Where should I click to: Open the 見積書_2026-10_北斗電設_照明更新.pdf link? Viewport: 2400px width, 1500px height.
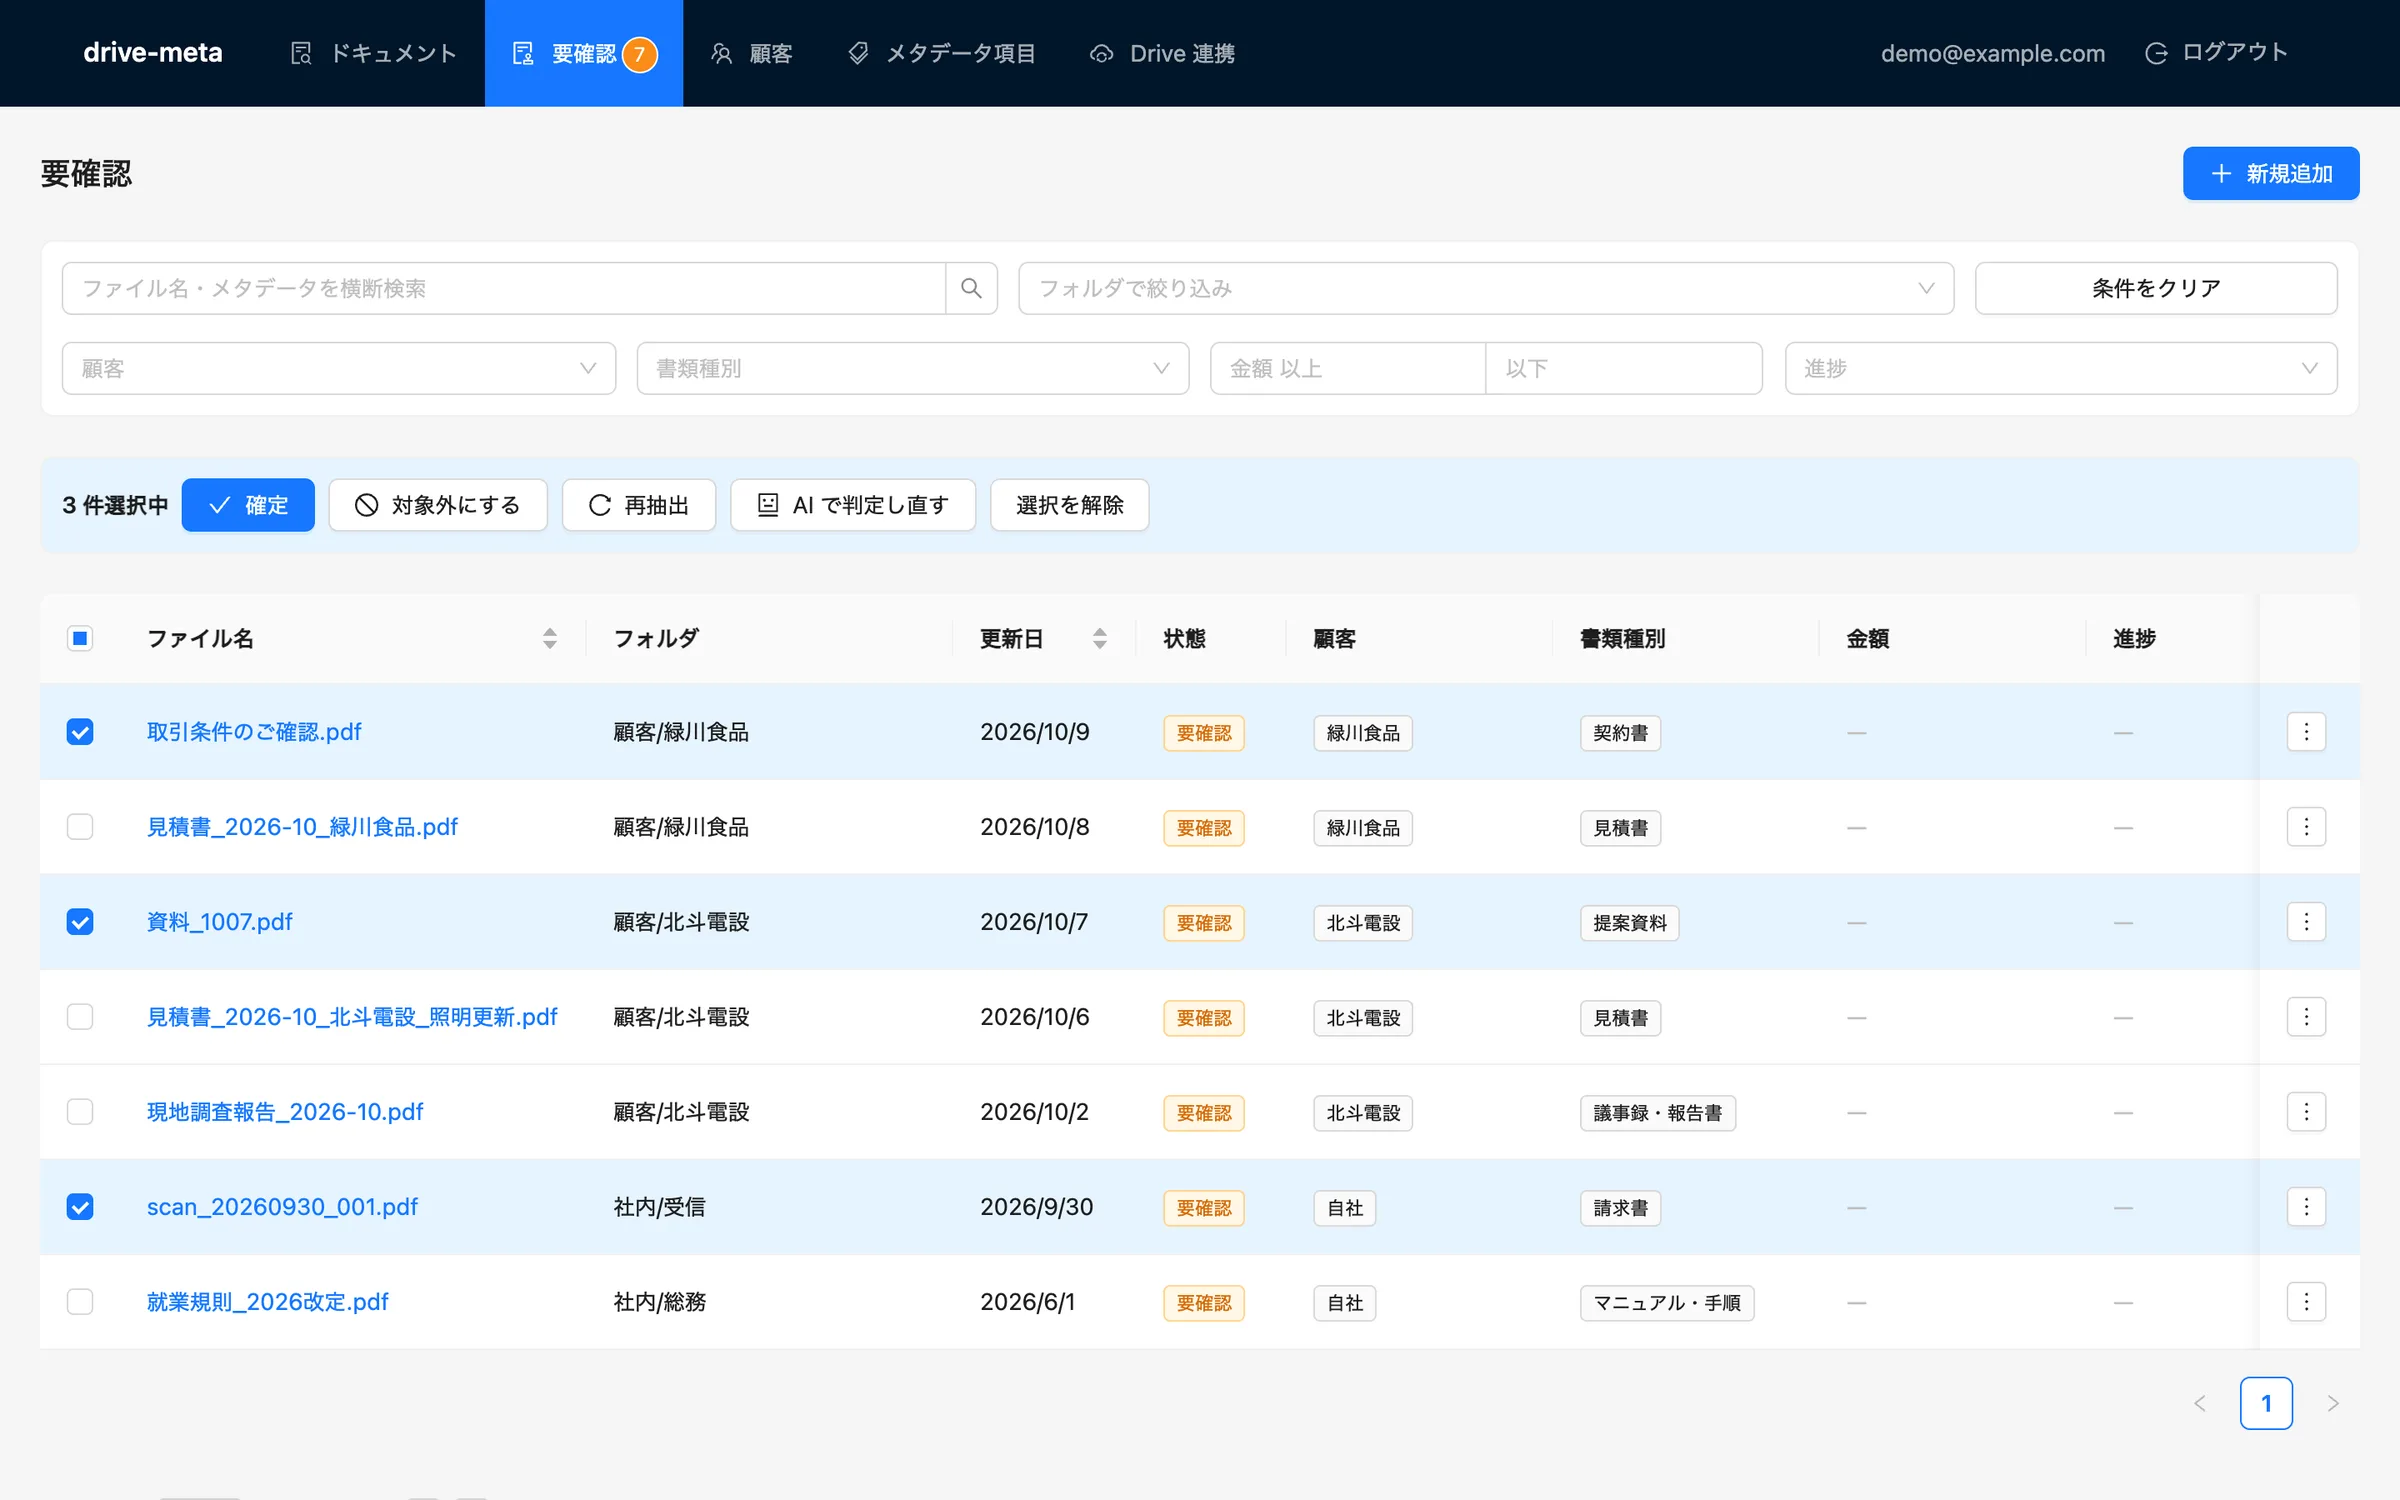[x=352, y=1017]
